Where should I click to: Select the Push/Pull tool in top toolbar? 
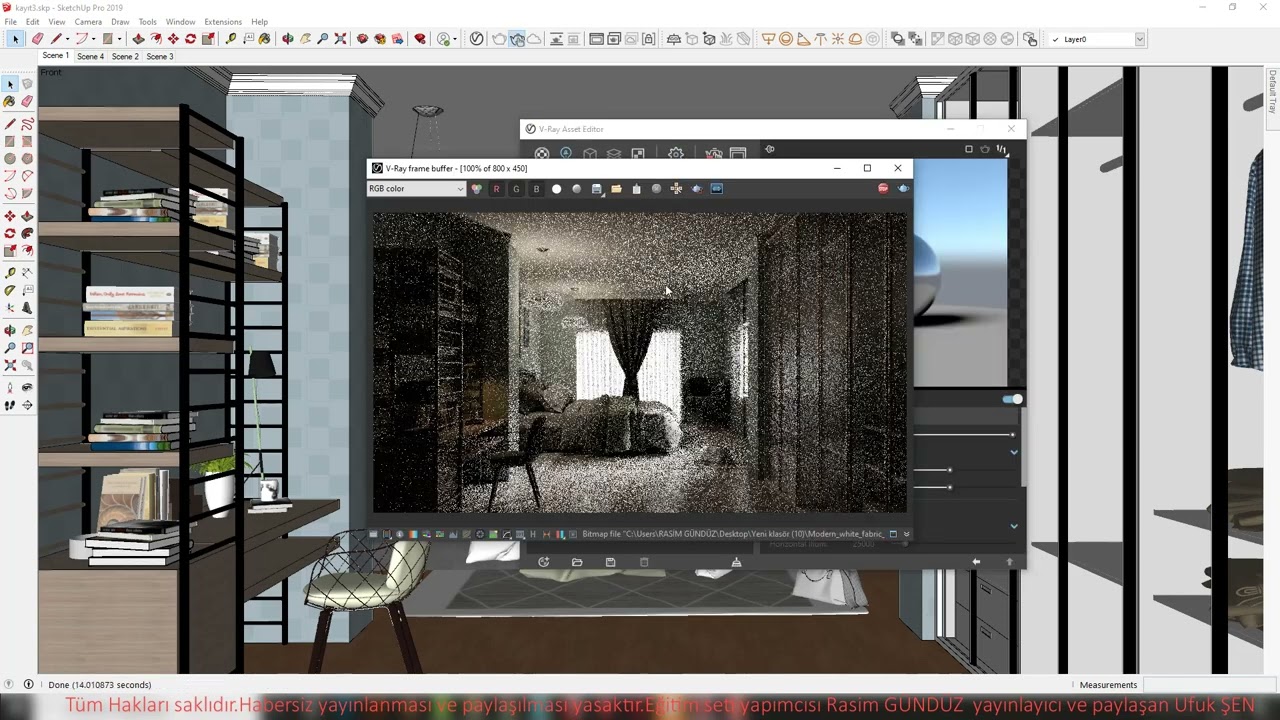[x=138, y=39]
